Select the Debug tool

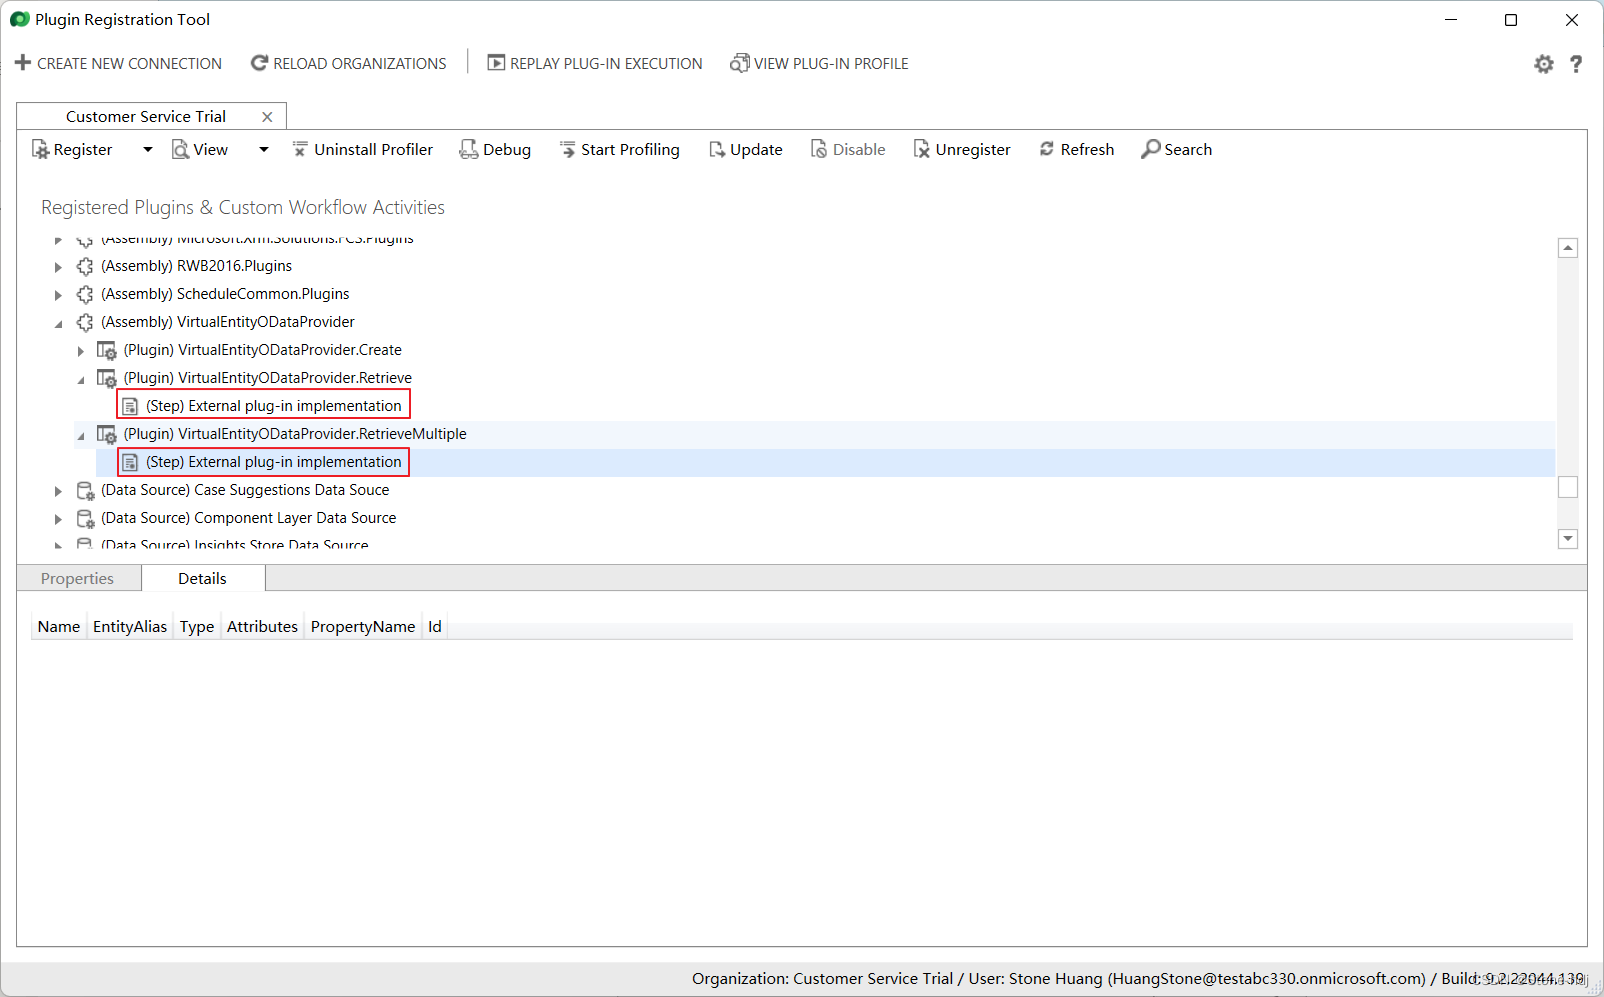494,149
